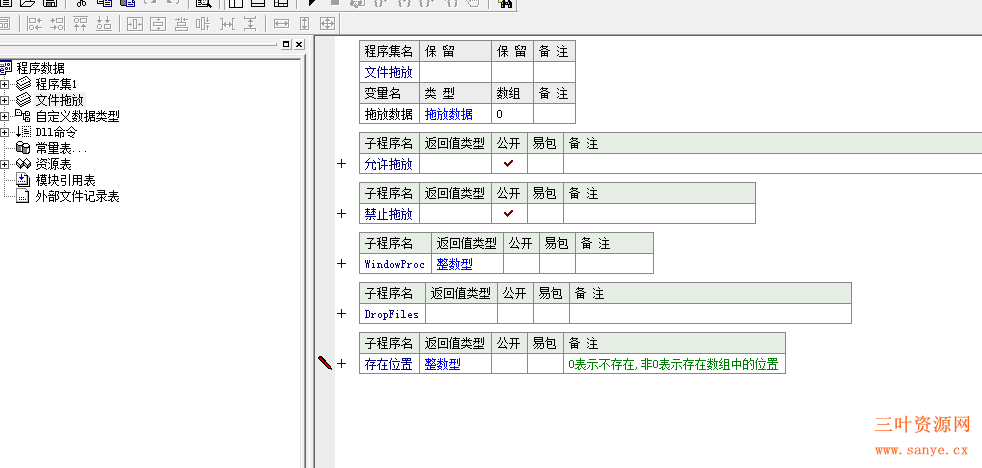
Task: Click the 整数型 return type of 存在位置
Action: [442, 364]
